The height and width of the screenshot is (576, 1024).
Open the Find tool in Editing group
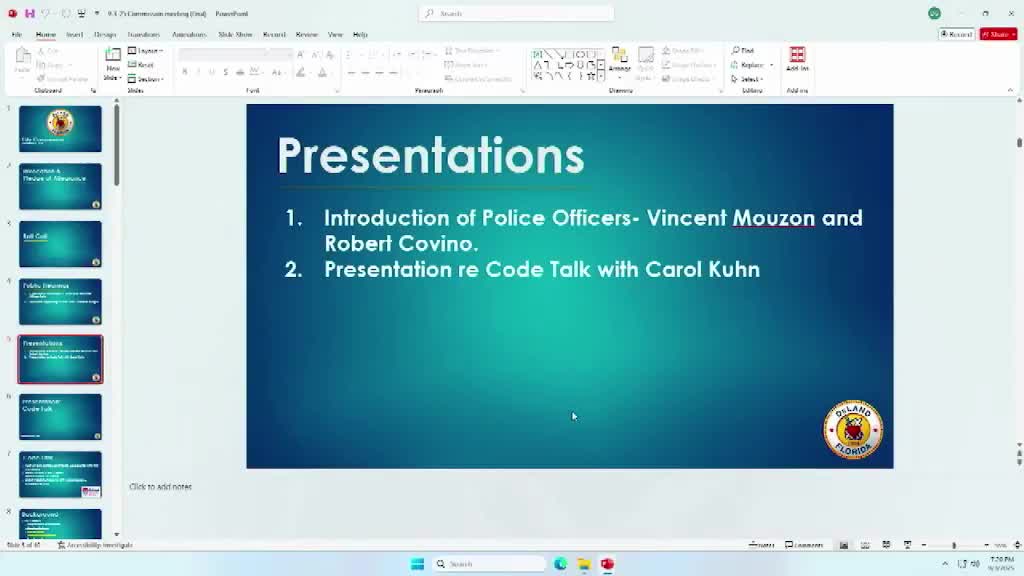[x=745, y=51]
